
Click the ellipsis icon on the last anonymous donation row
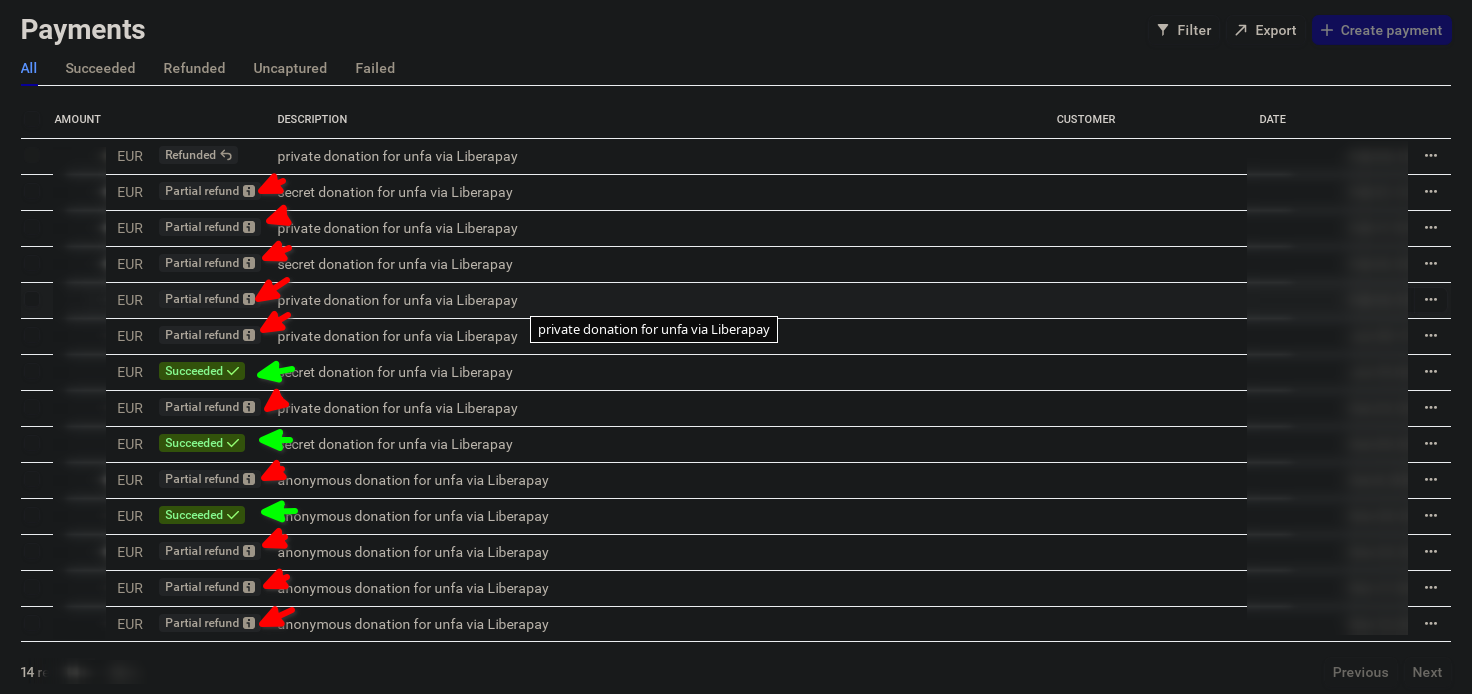[1430, 624]
